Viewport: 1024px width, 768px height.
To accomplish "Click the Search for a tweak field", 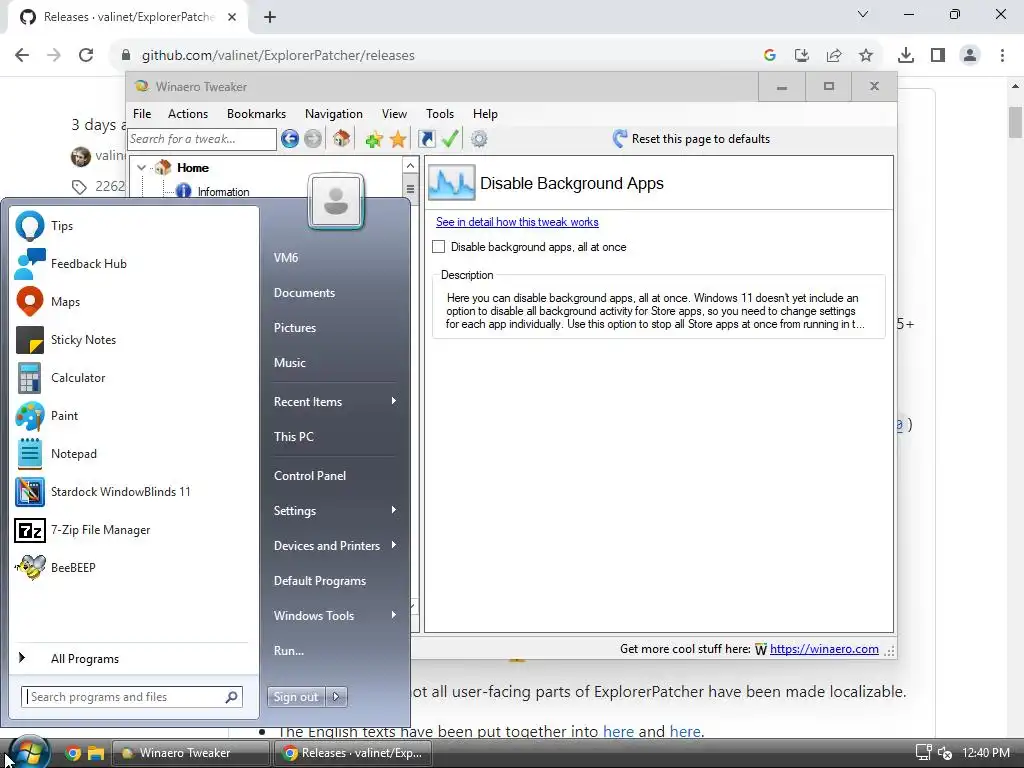I will coord(202,139).
